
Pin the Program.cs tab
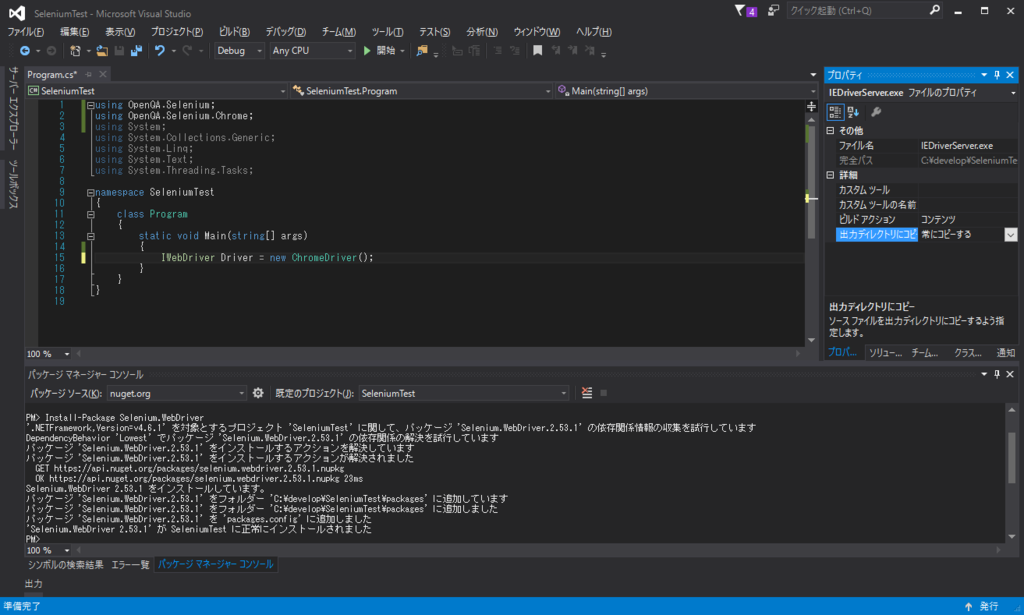pos(89,74)
